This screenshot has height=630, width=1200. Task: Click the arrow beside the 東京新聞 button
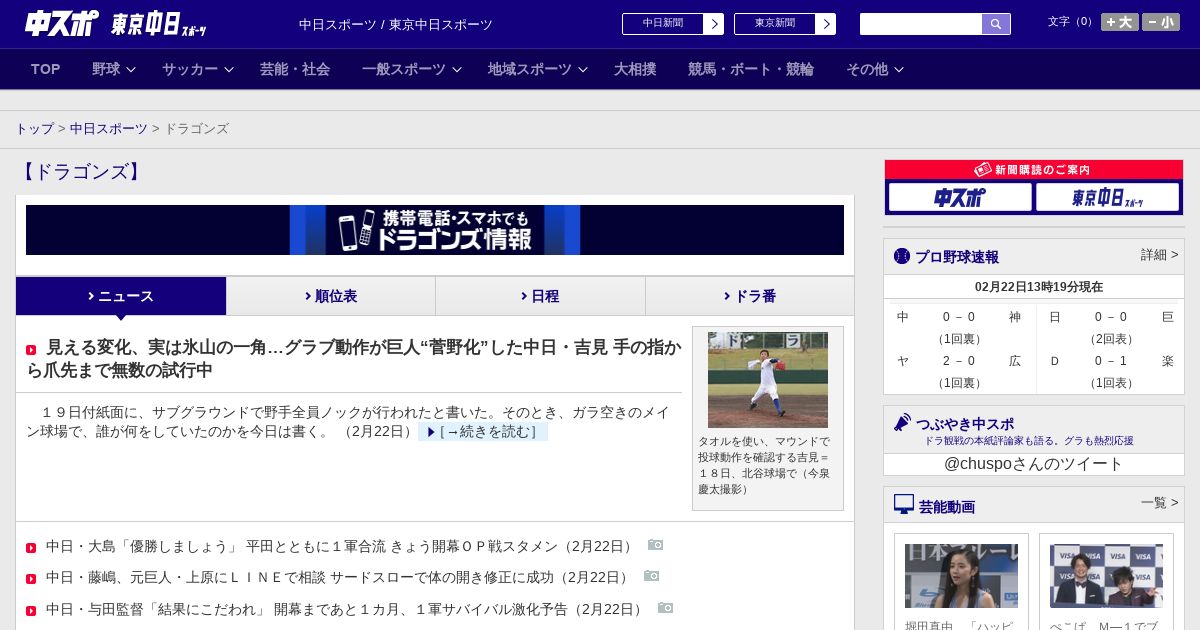coord(825,24)
